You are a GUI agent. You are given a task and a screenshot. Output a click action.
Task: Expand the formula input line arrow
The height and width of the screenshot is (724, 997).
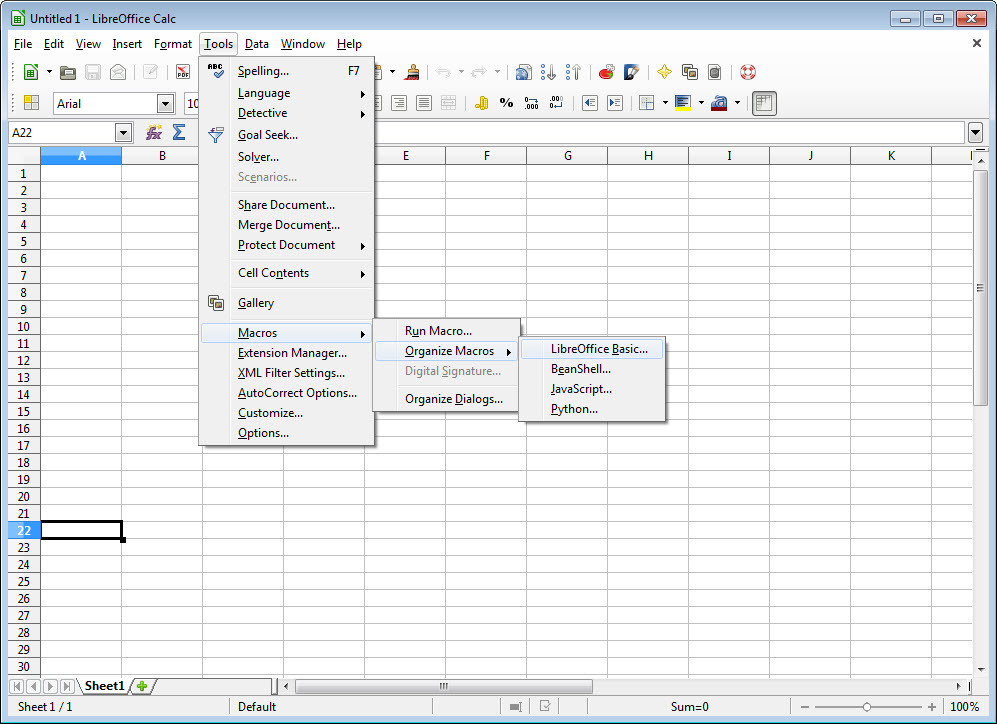[x=975, y=133]
